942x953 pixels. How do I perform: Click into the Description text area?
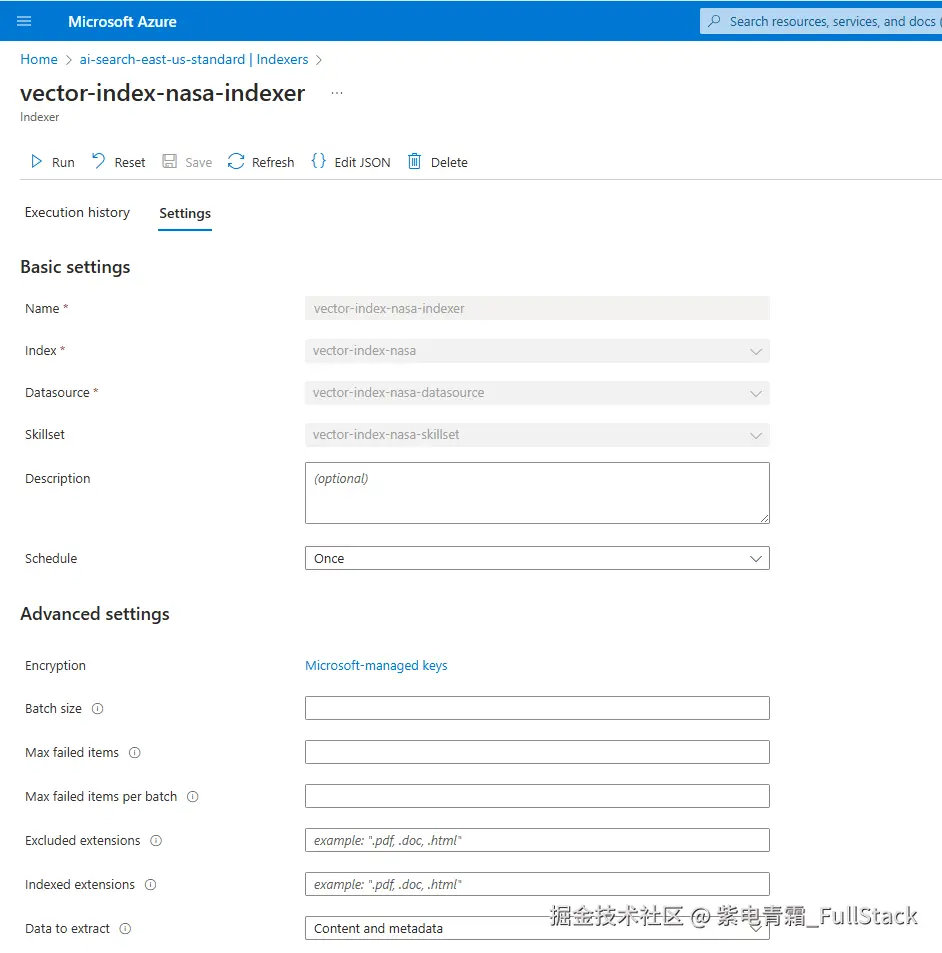point(537,493)
